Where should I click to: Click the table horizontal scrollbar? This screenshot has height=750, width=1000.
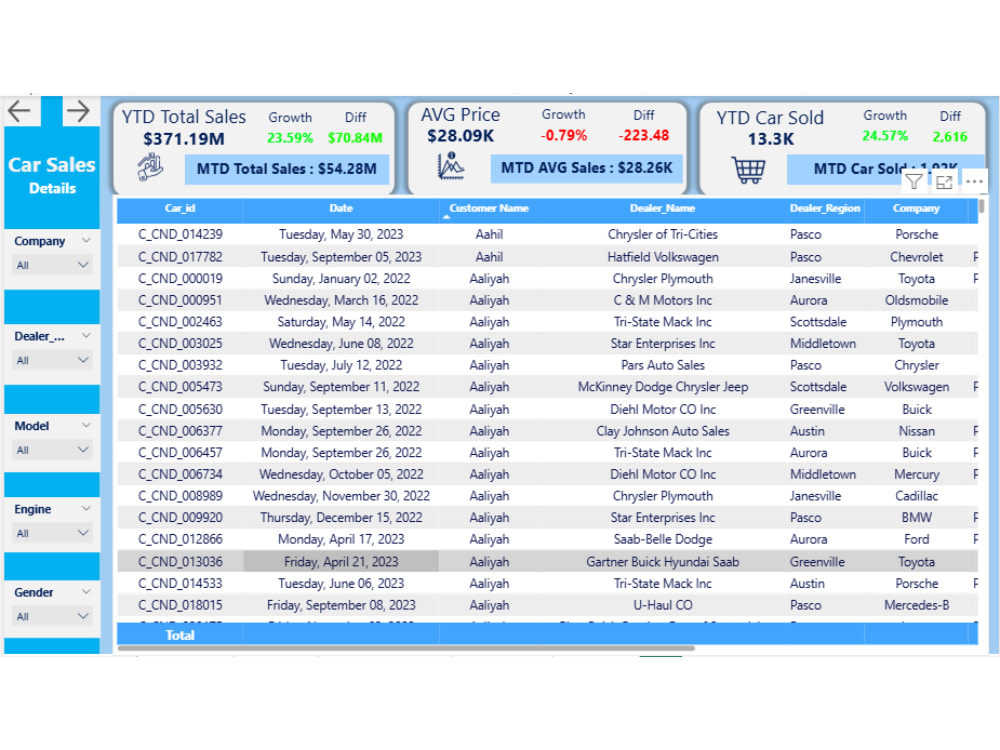pyautogui.click(x=406, y=648)
